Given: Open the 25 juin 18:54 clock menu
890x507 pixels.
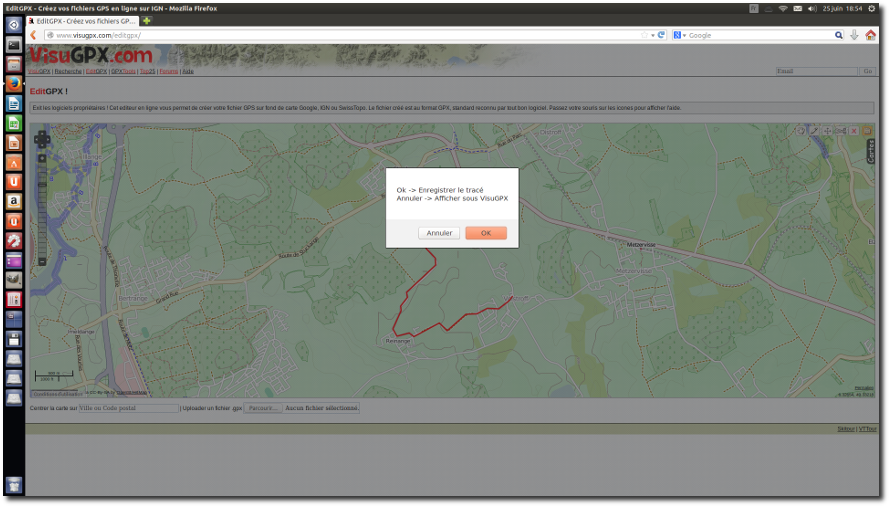Looking at the screenshot, I should coord(842,9).
